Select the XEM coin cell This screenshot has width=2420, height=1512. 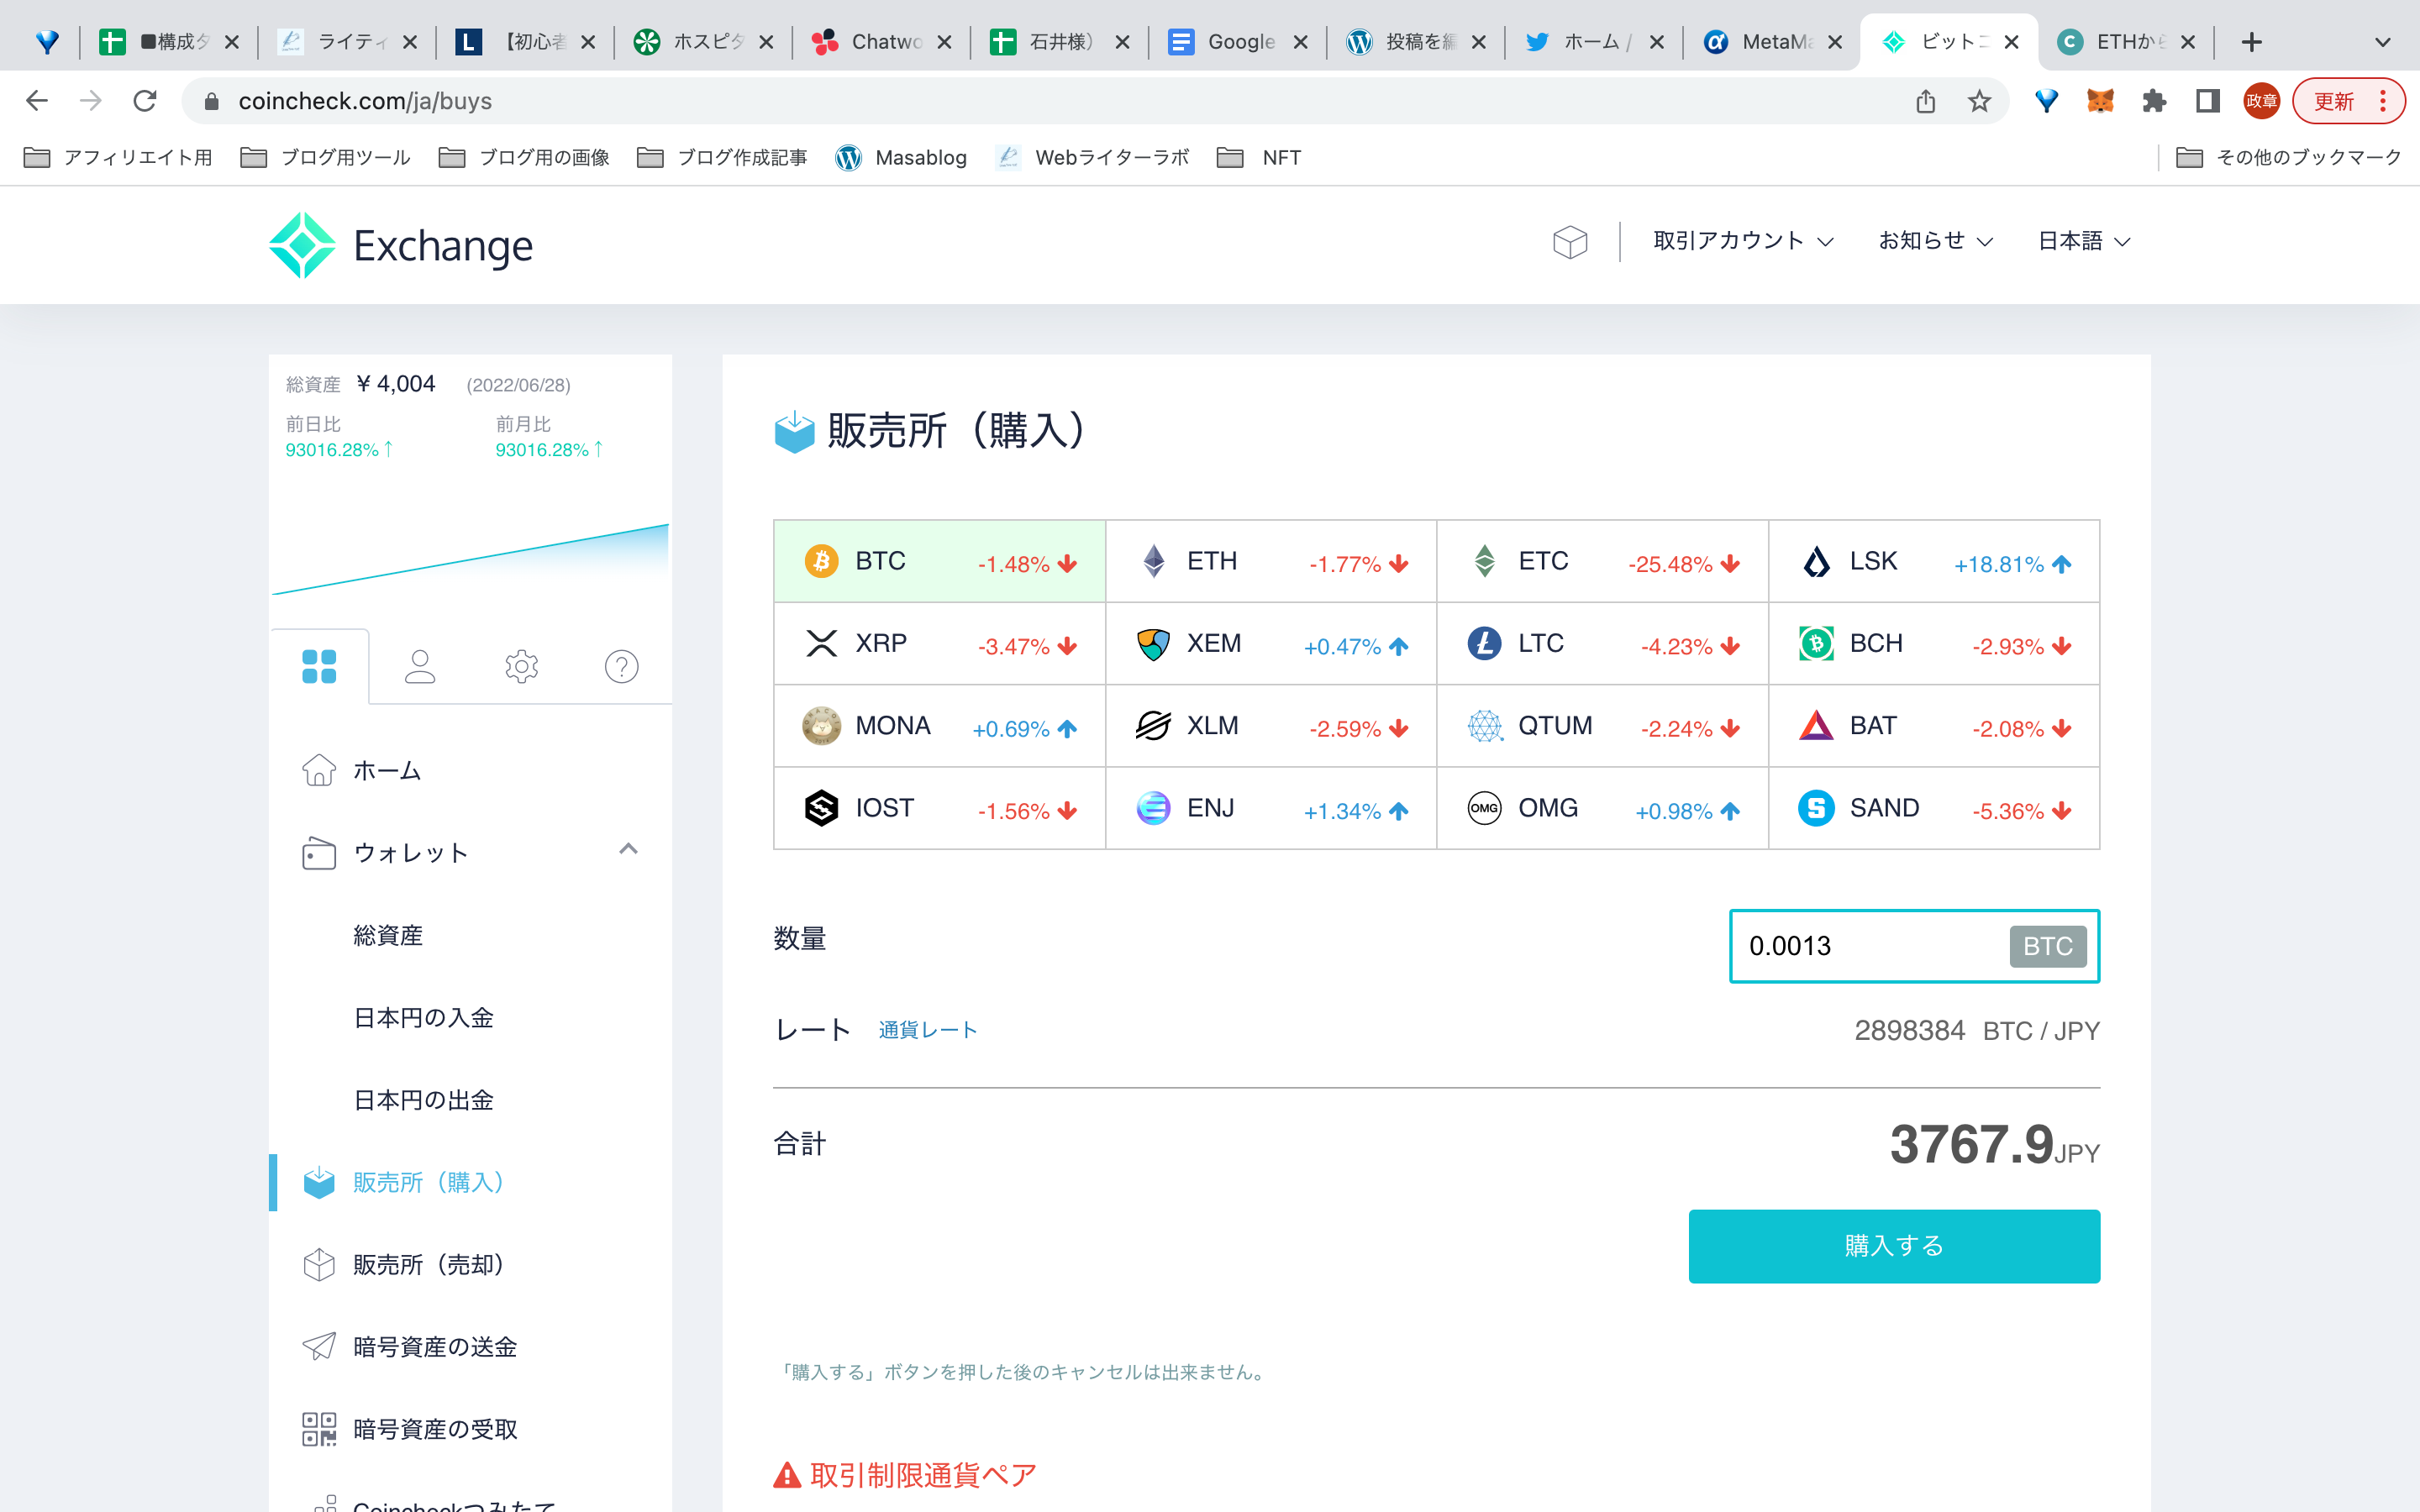(1271, 644)
